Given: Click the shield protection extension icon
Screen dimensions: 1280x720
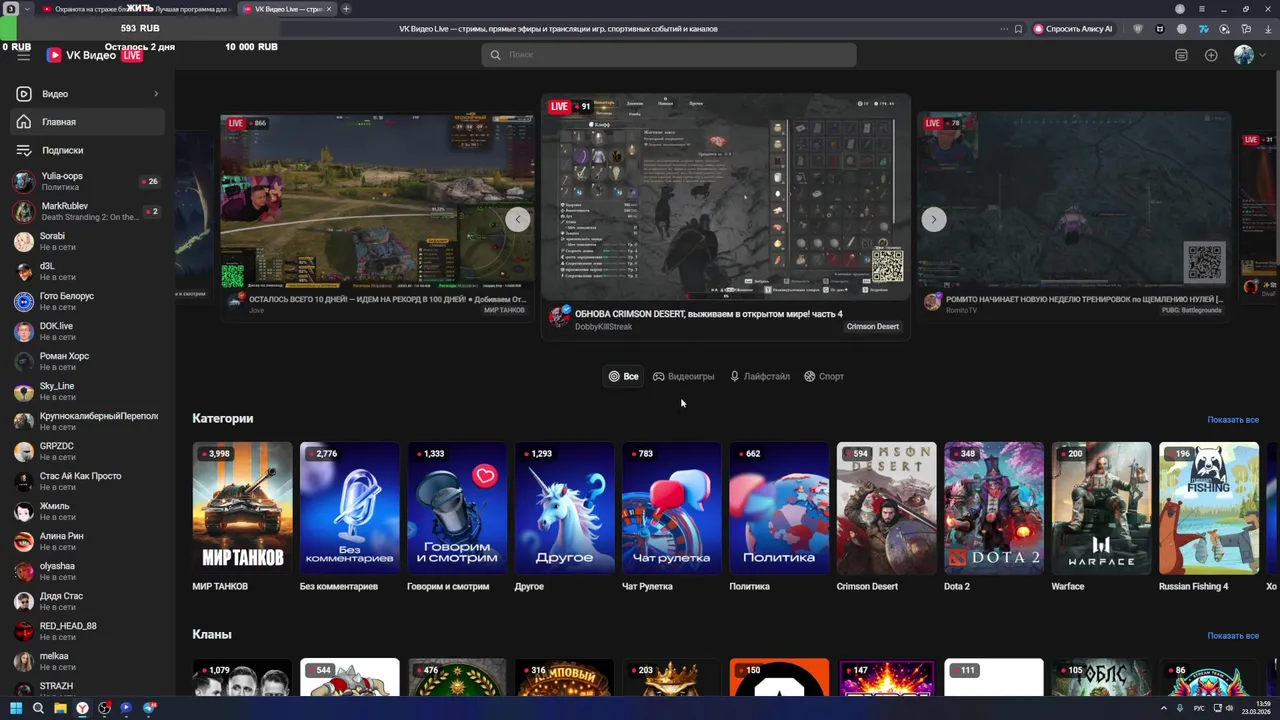Looking at the screenshot, I should click(1138, 29).
